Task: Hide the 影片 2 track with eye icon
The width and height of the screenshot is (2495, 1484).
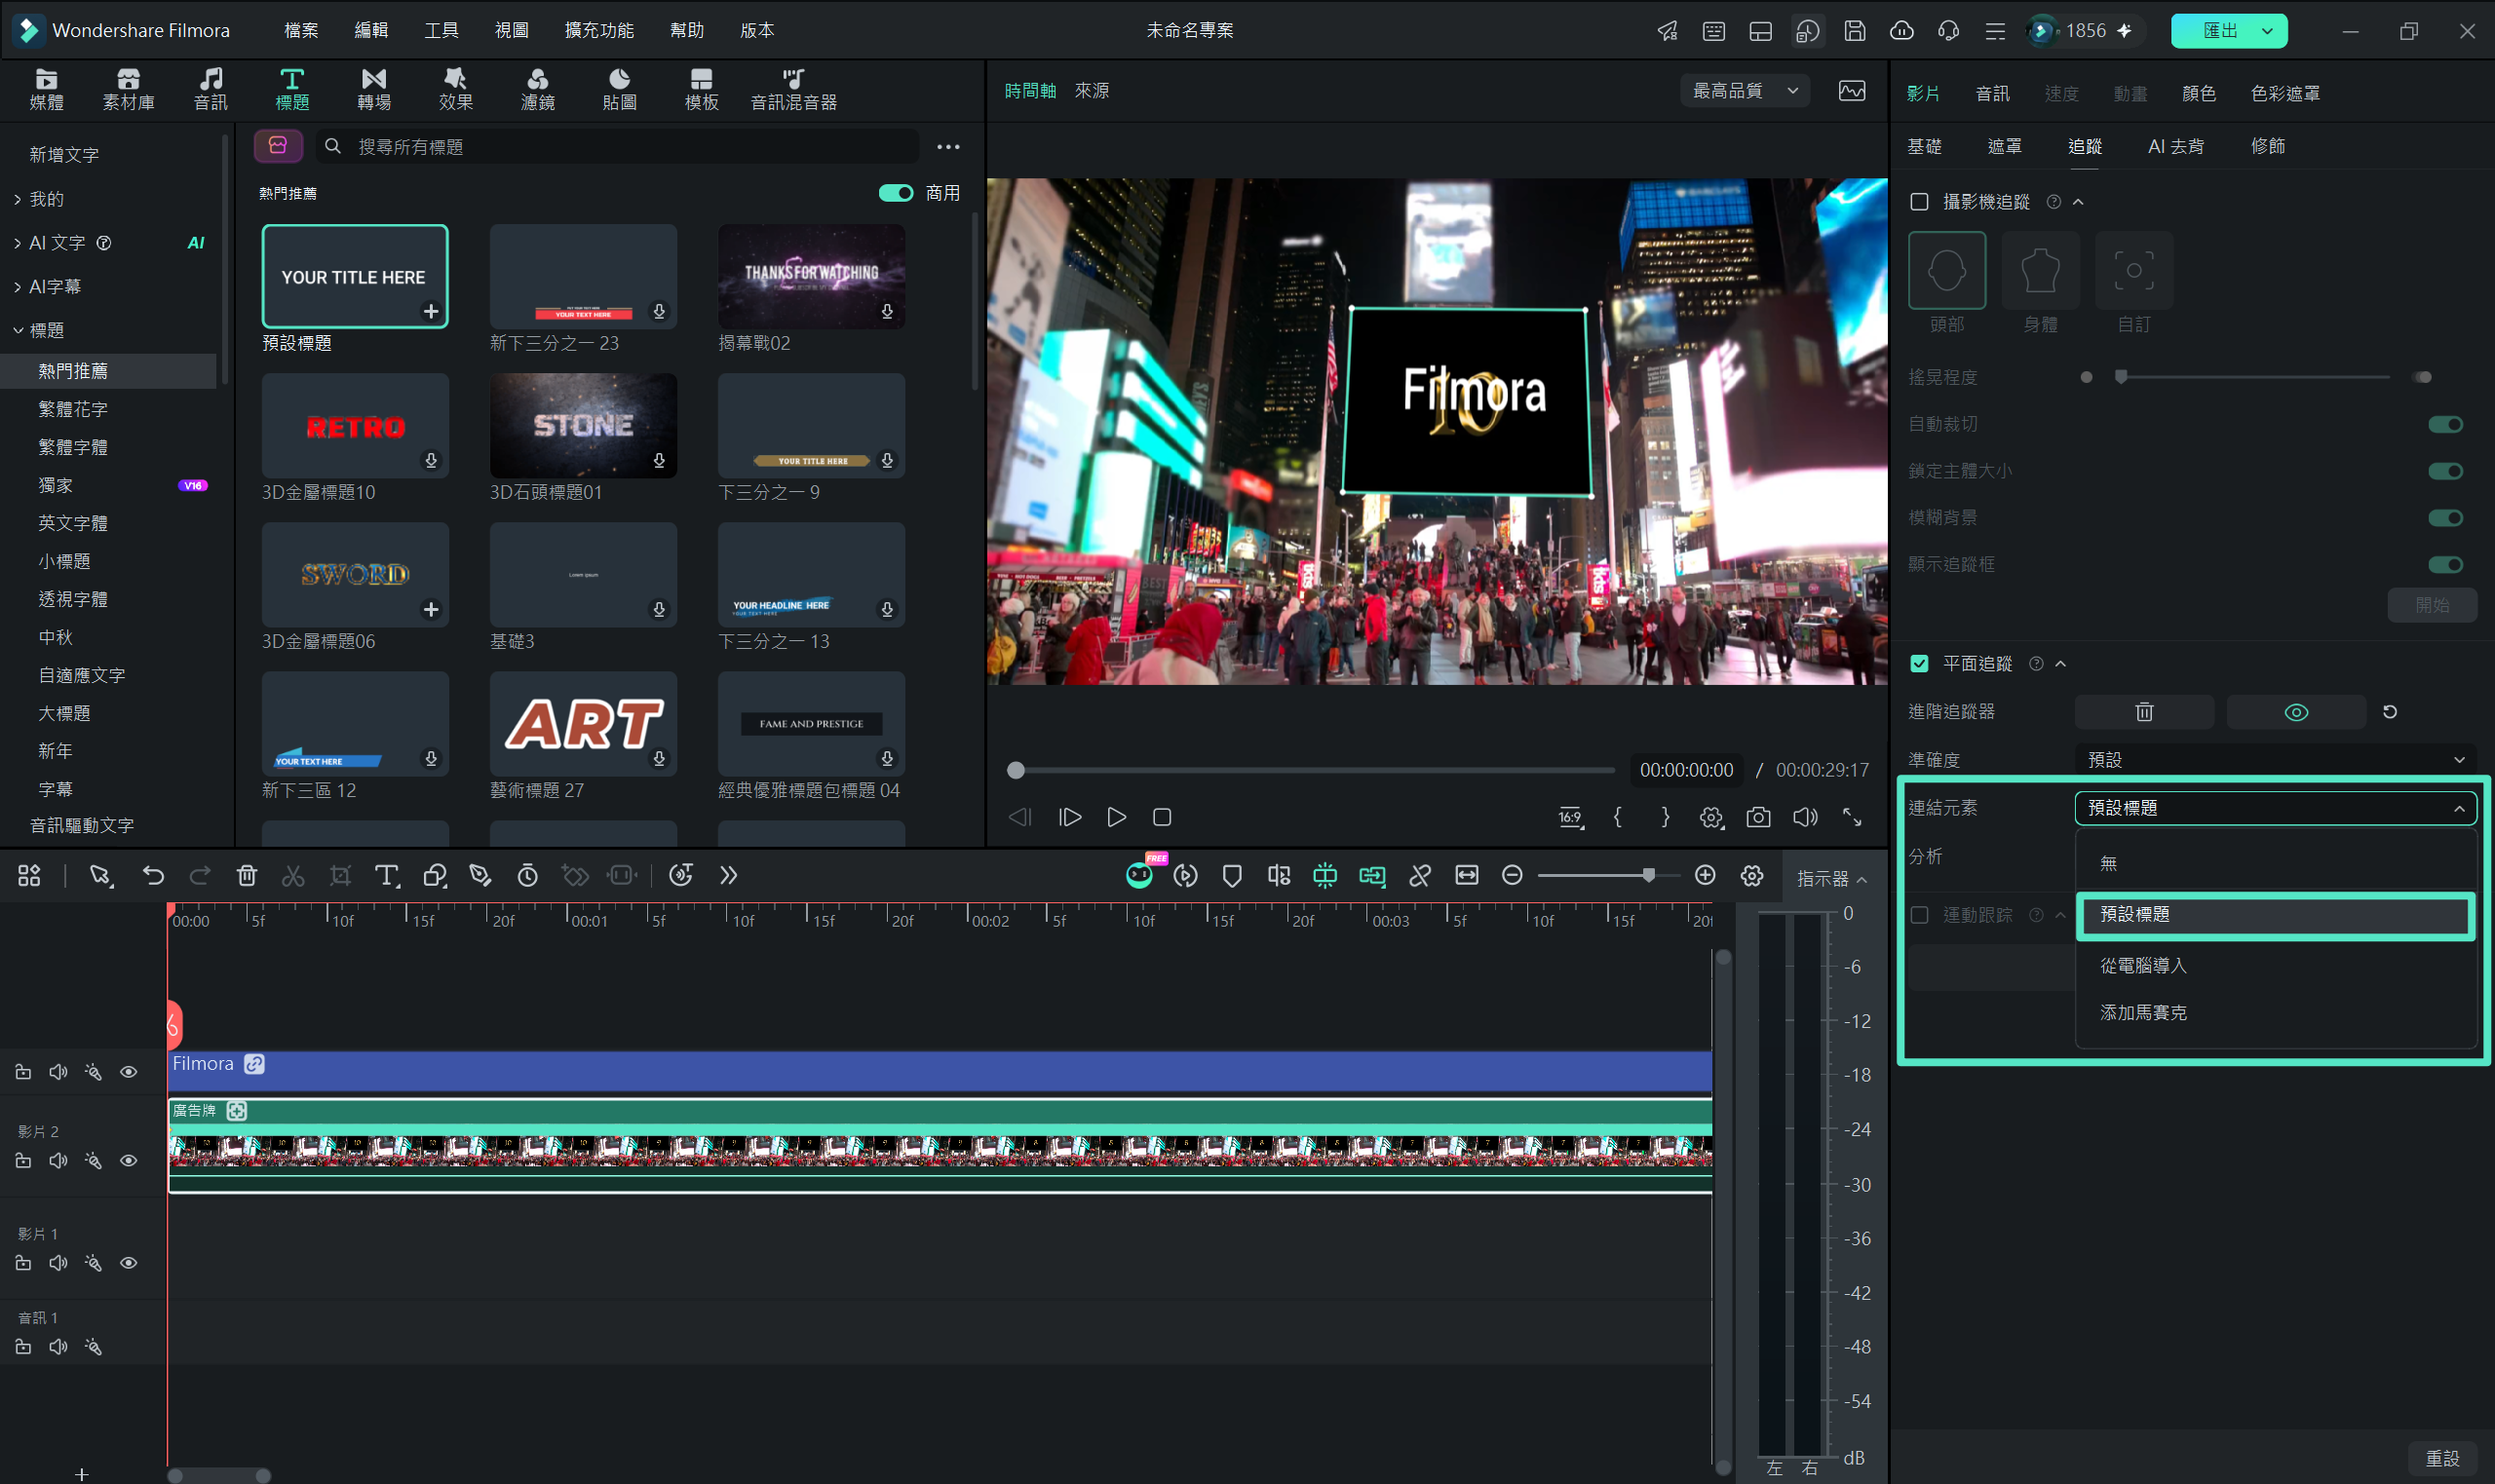Action: click(129, 1161)
